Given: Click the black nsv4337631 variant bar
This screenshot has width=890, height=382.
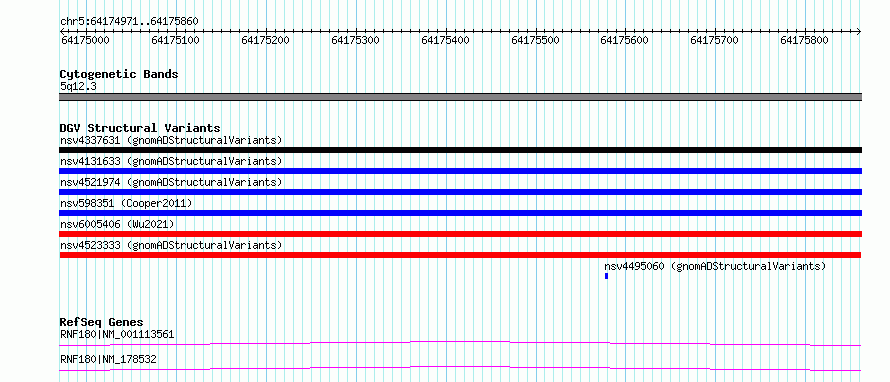Looking at the screenshot, I should pyautogui.click(x=460, y=150).
